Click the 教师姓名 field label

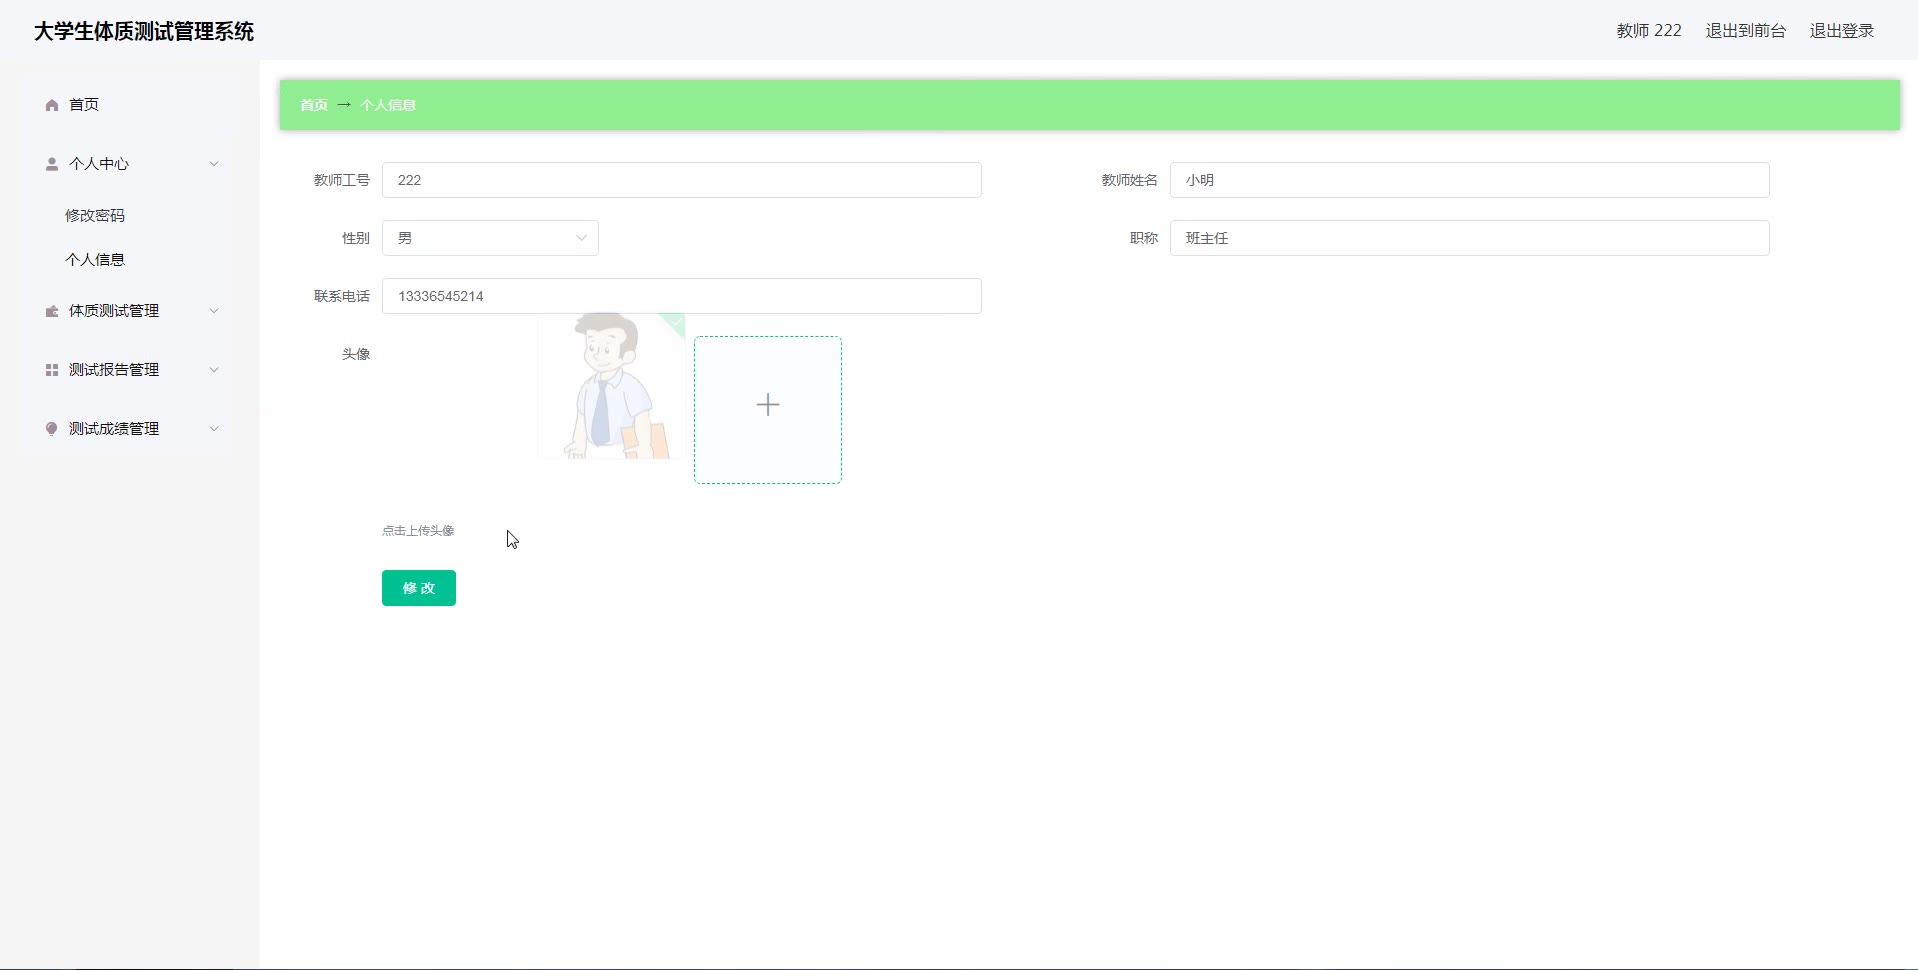(1130, 180)
